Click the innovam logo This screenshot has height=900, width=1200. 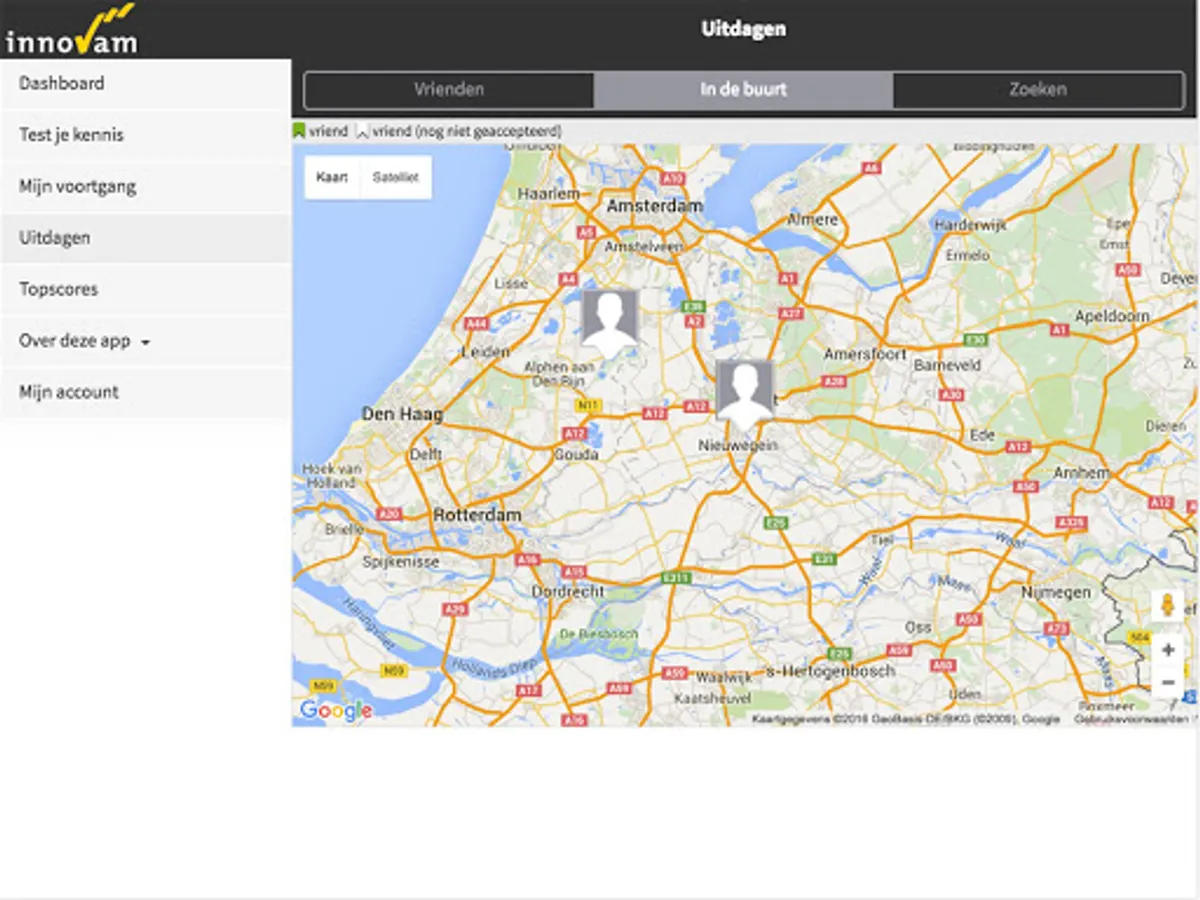tap(71, 29)
